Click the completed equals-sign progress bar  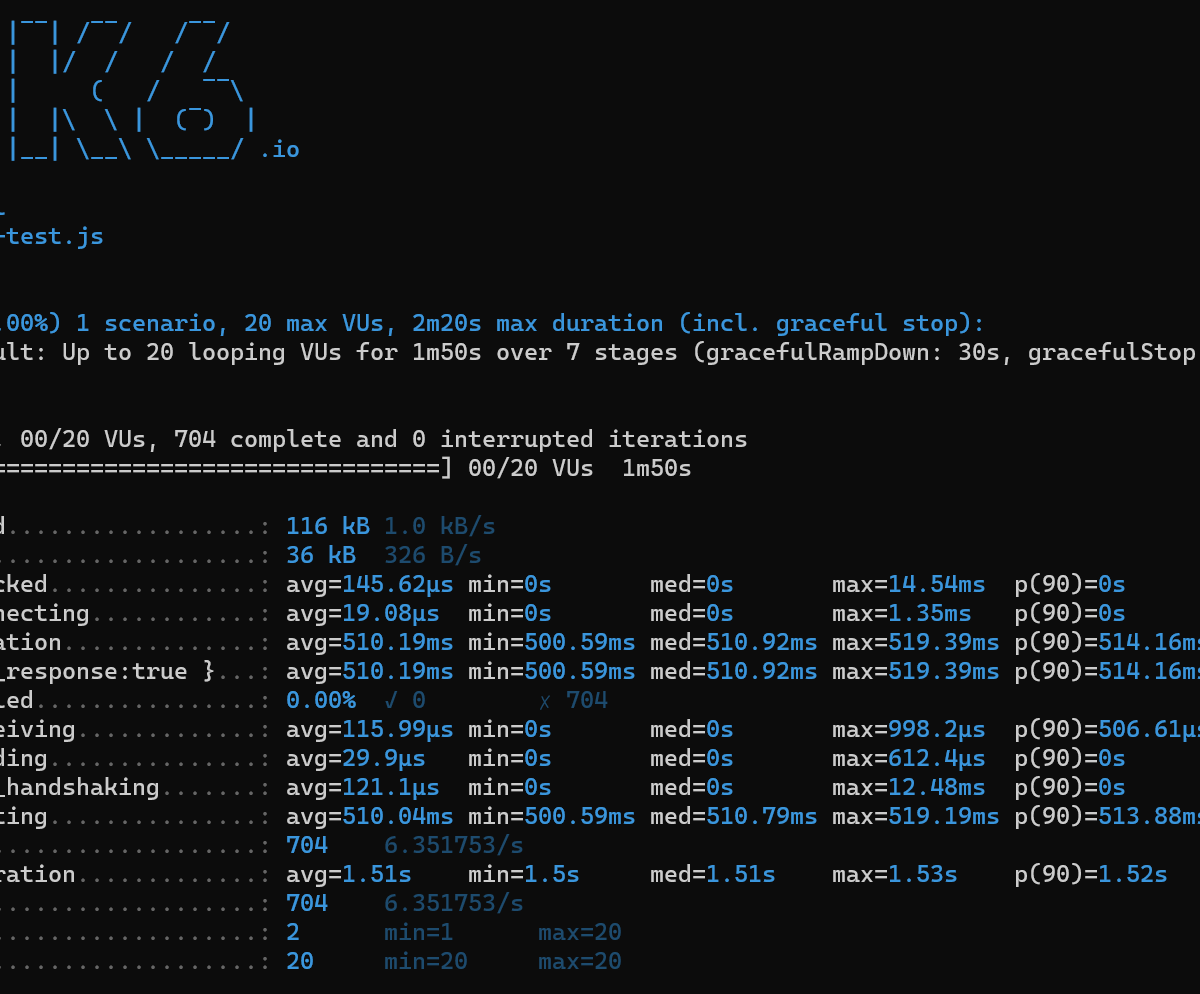220,468
